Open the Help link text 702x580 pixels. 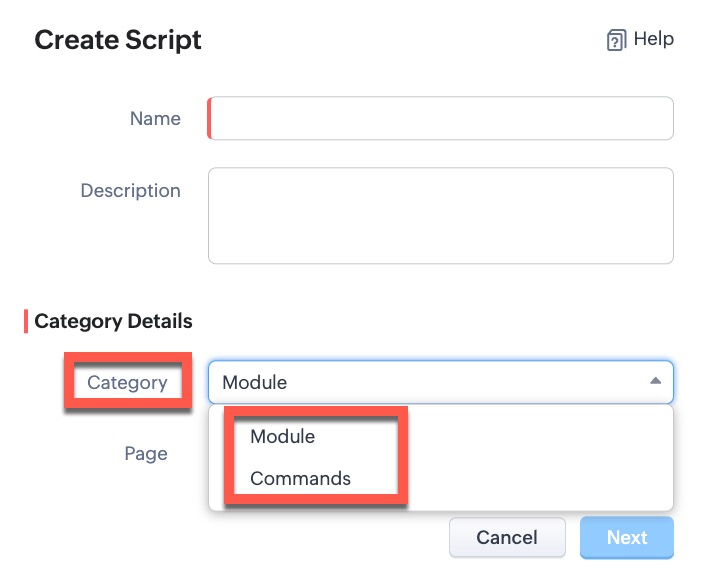[x=654, y=39]
